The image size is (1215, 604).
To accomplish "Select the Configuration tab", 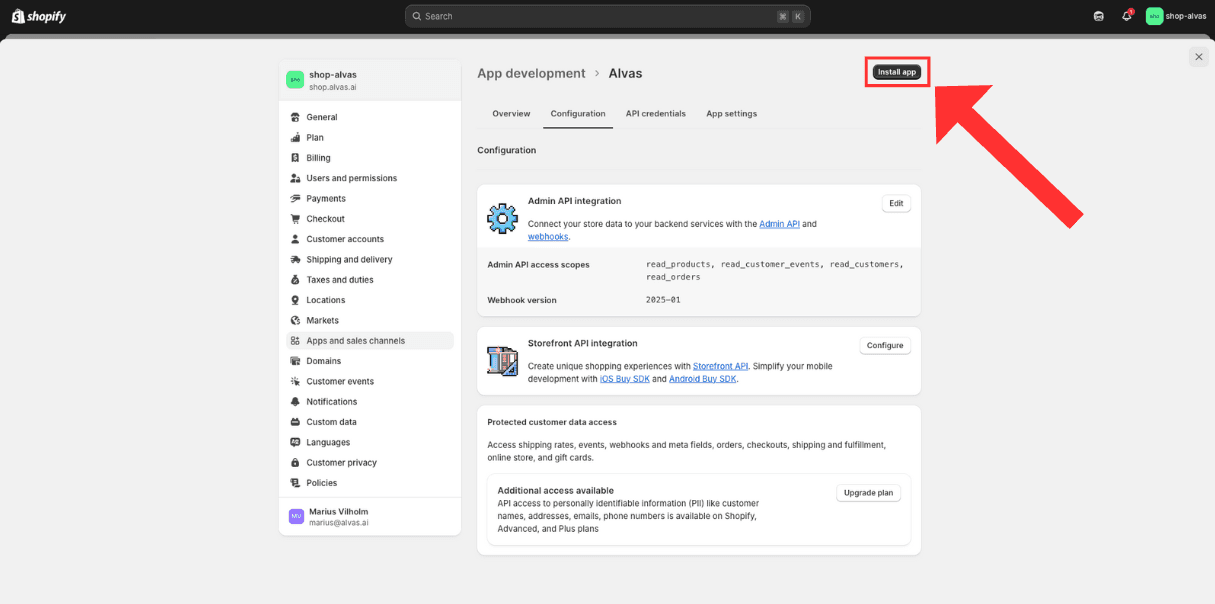I will point(578,114).
